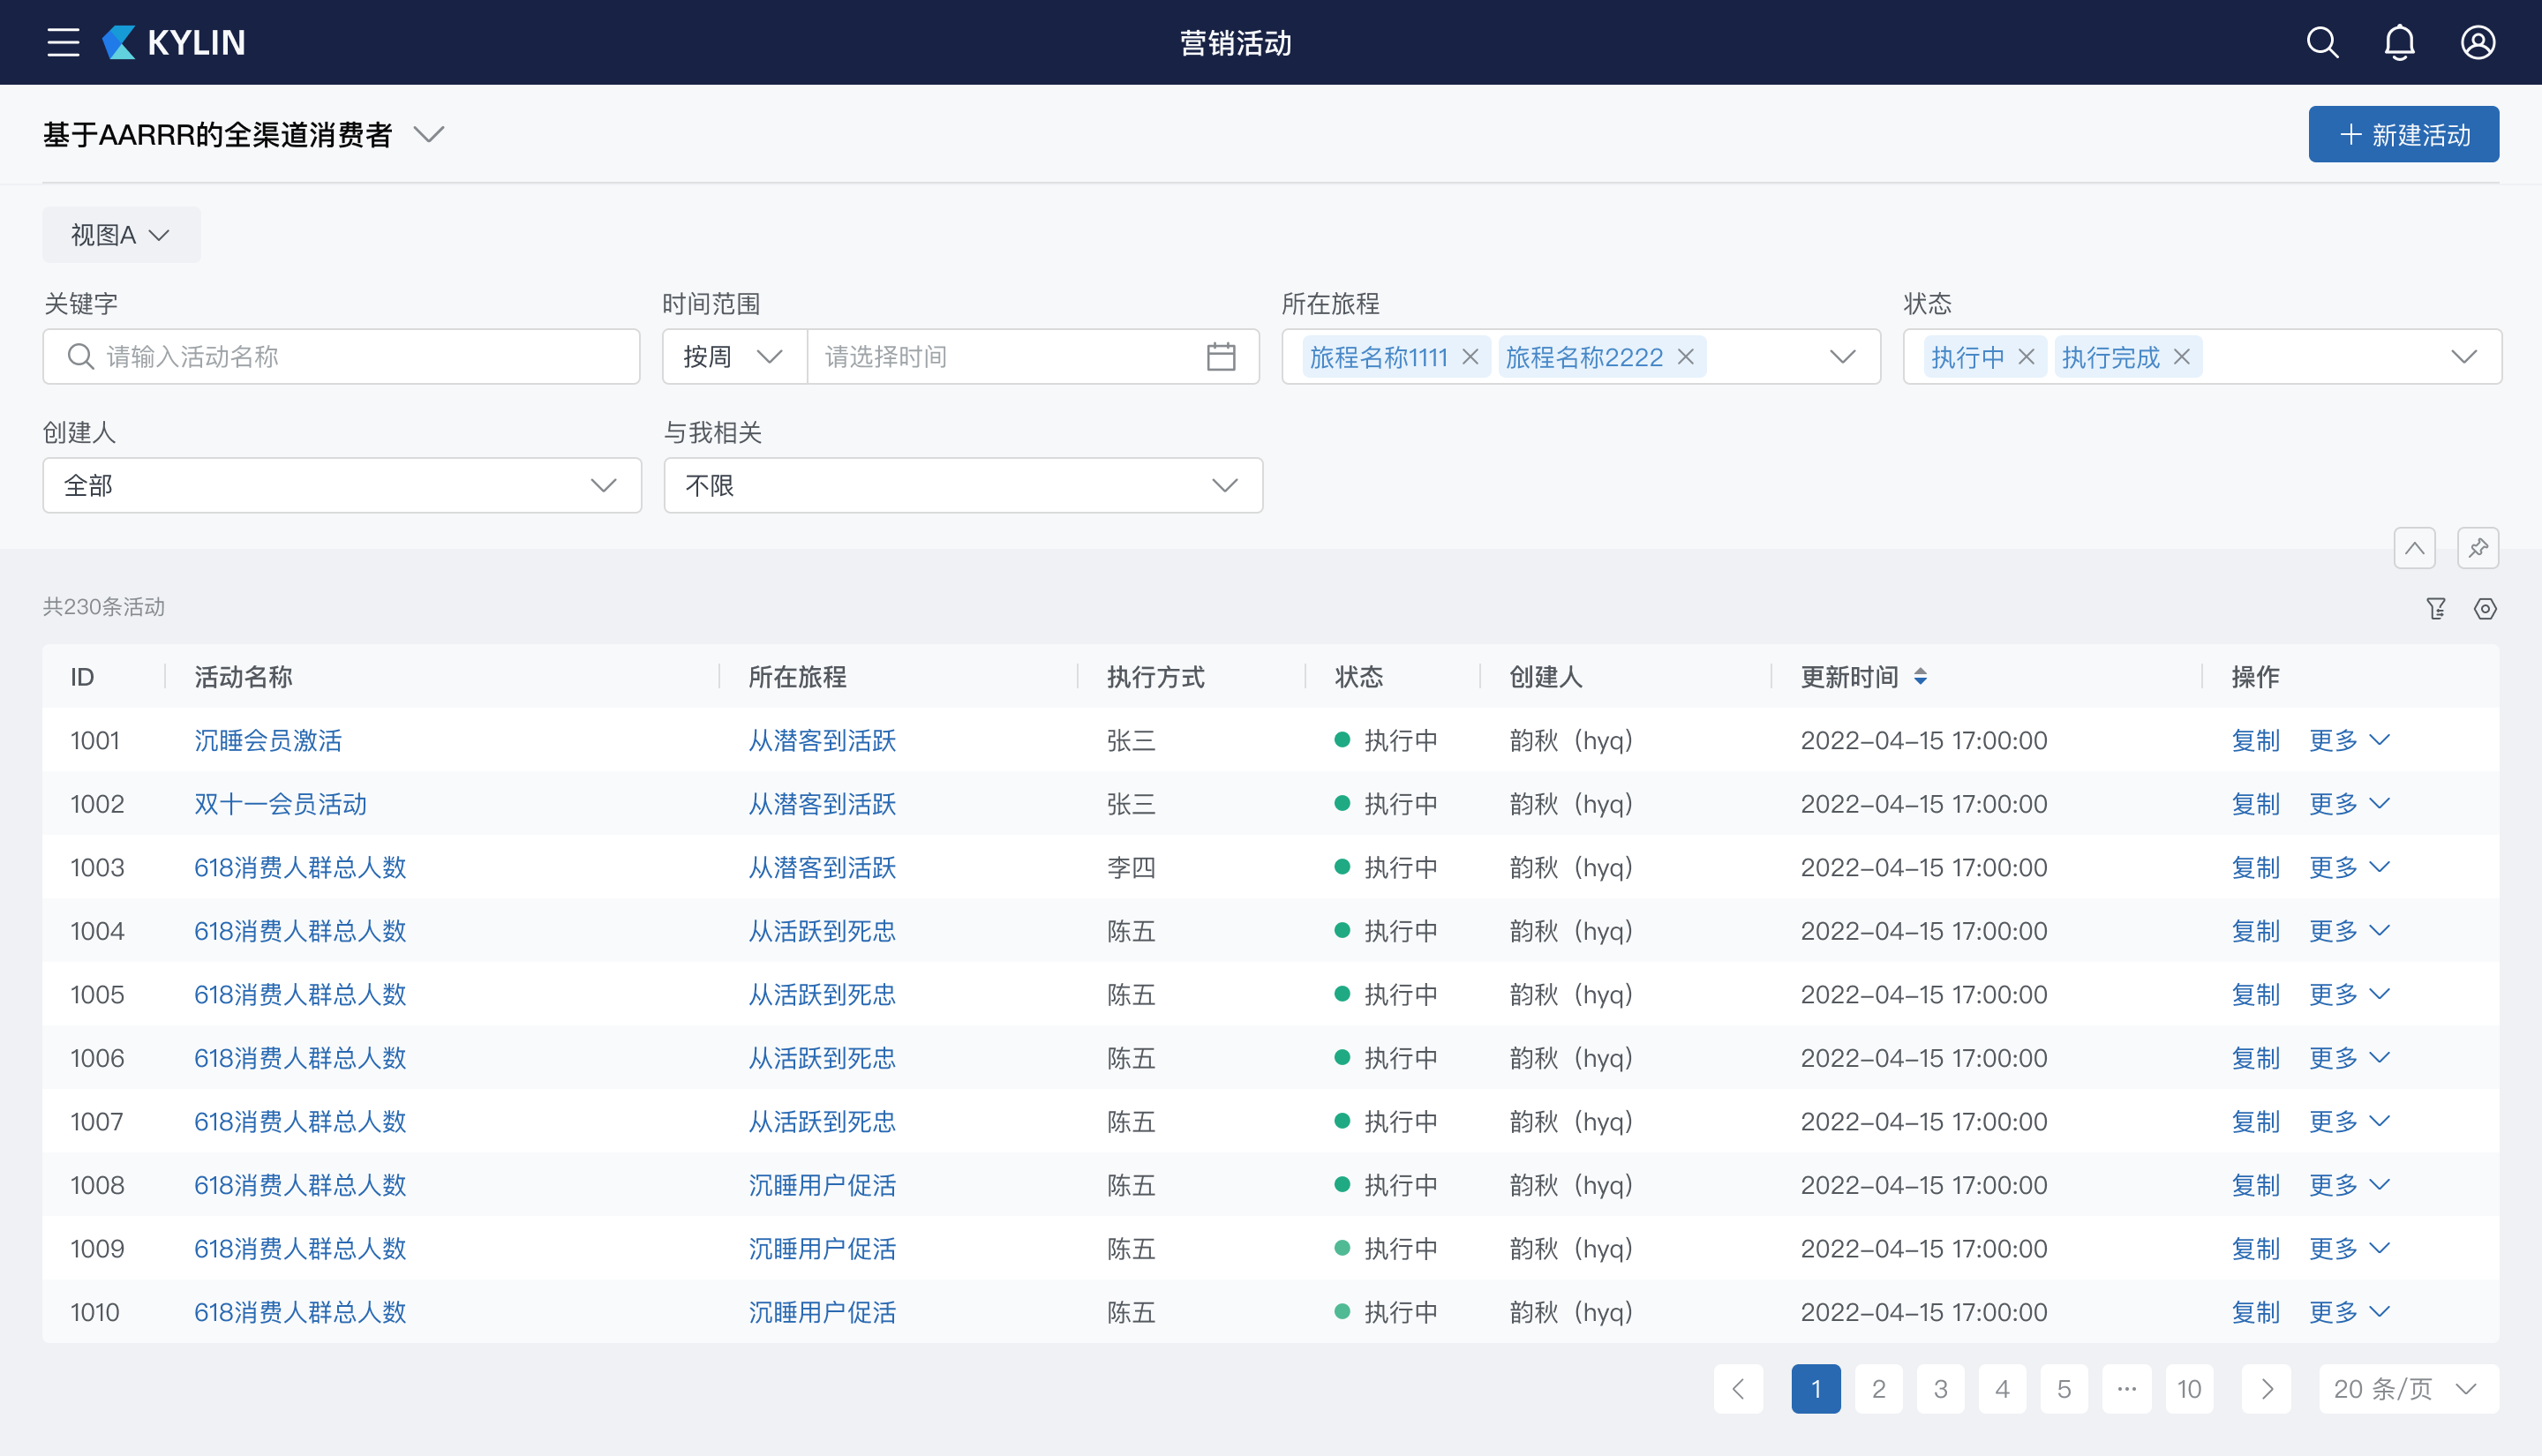
Task: Pin the filter panel
Action: (2478, 547)
